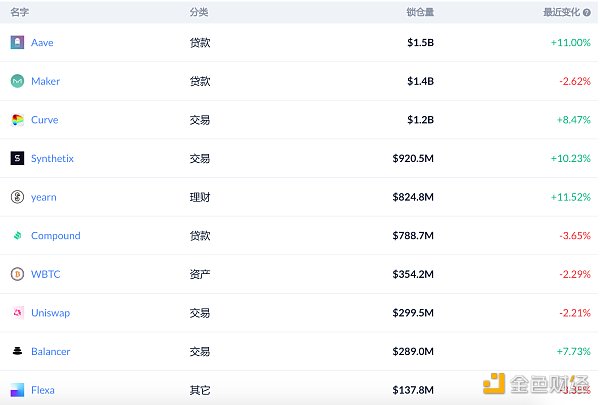Click the Flexa gradient logo icon
The height and width of the screenshot is (405, 600).
(x=17, y=390)
